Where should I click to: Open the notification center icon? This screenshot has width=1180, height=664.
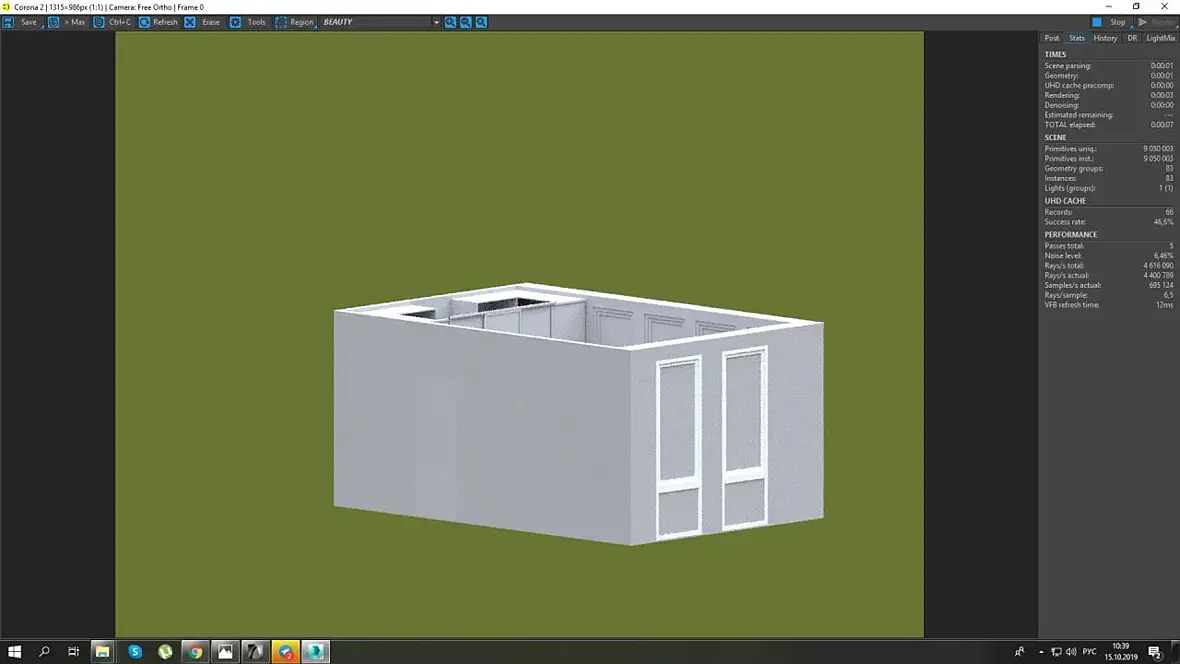tap(1155, 652)
